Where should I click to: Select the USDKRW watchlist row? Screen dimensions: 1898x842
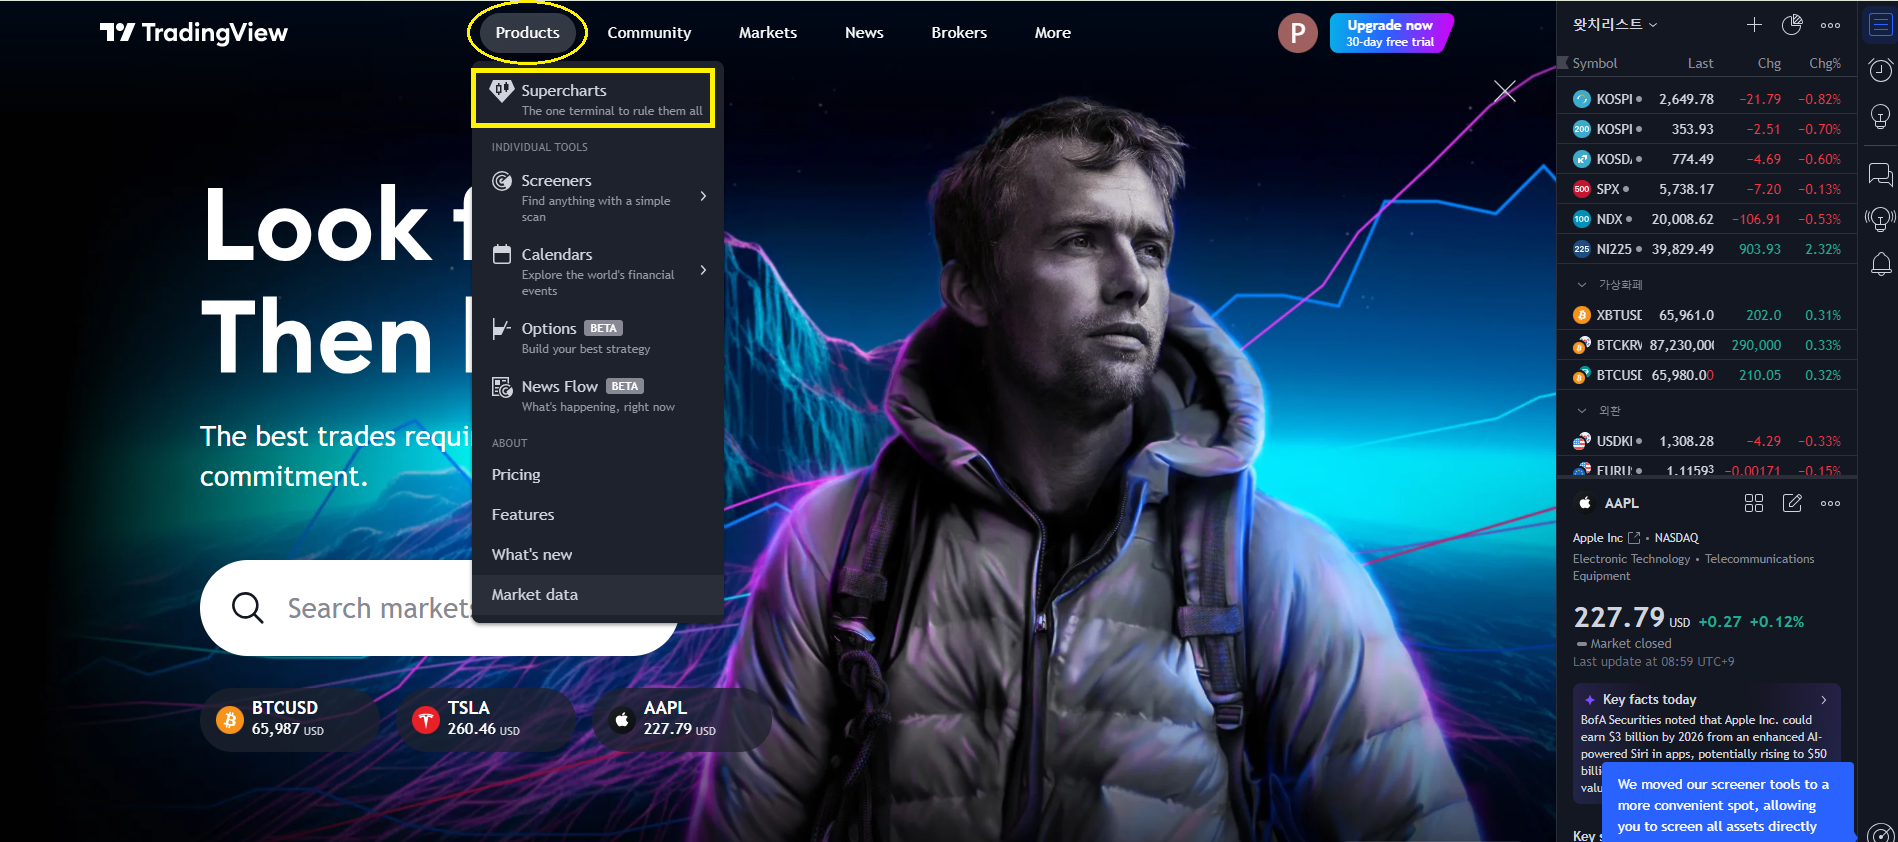click(1707, 441)
